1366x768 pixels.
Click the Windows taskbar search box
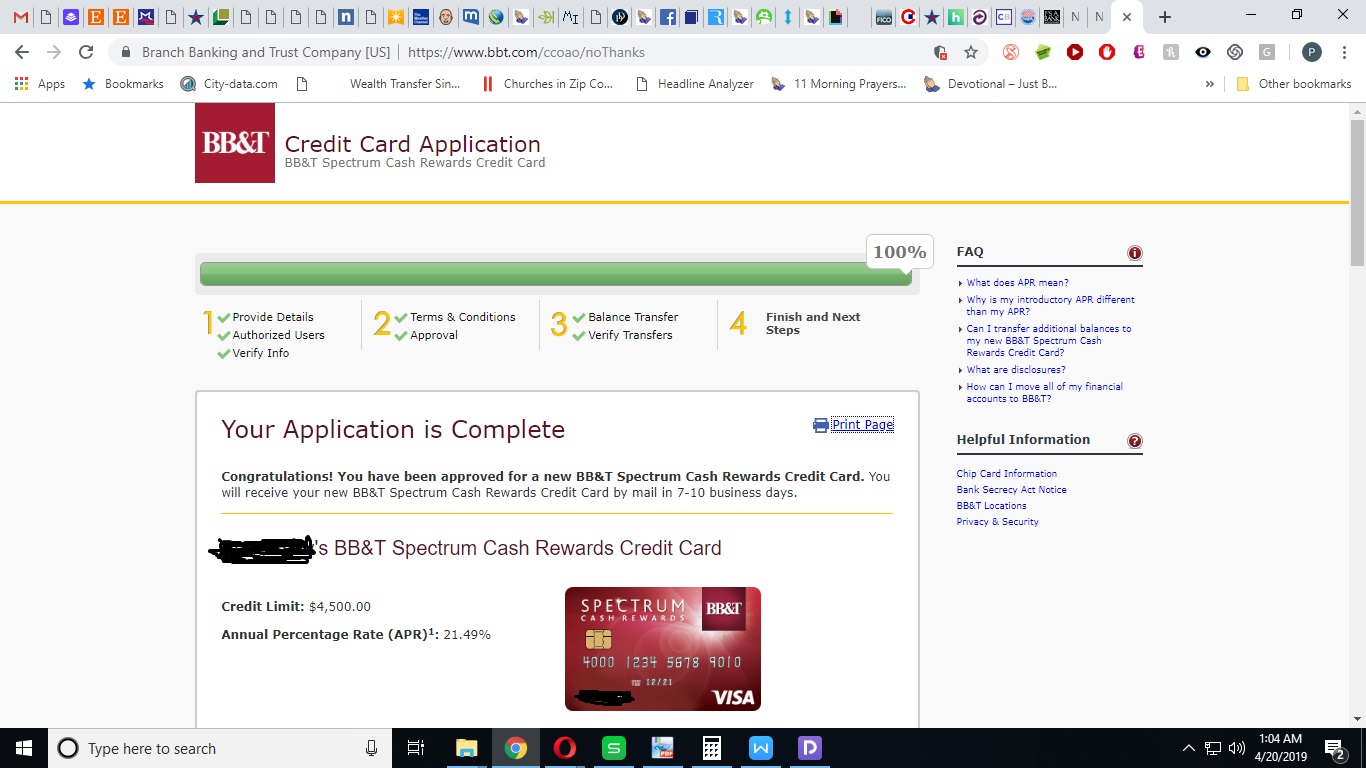[x=220, y=748]
